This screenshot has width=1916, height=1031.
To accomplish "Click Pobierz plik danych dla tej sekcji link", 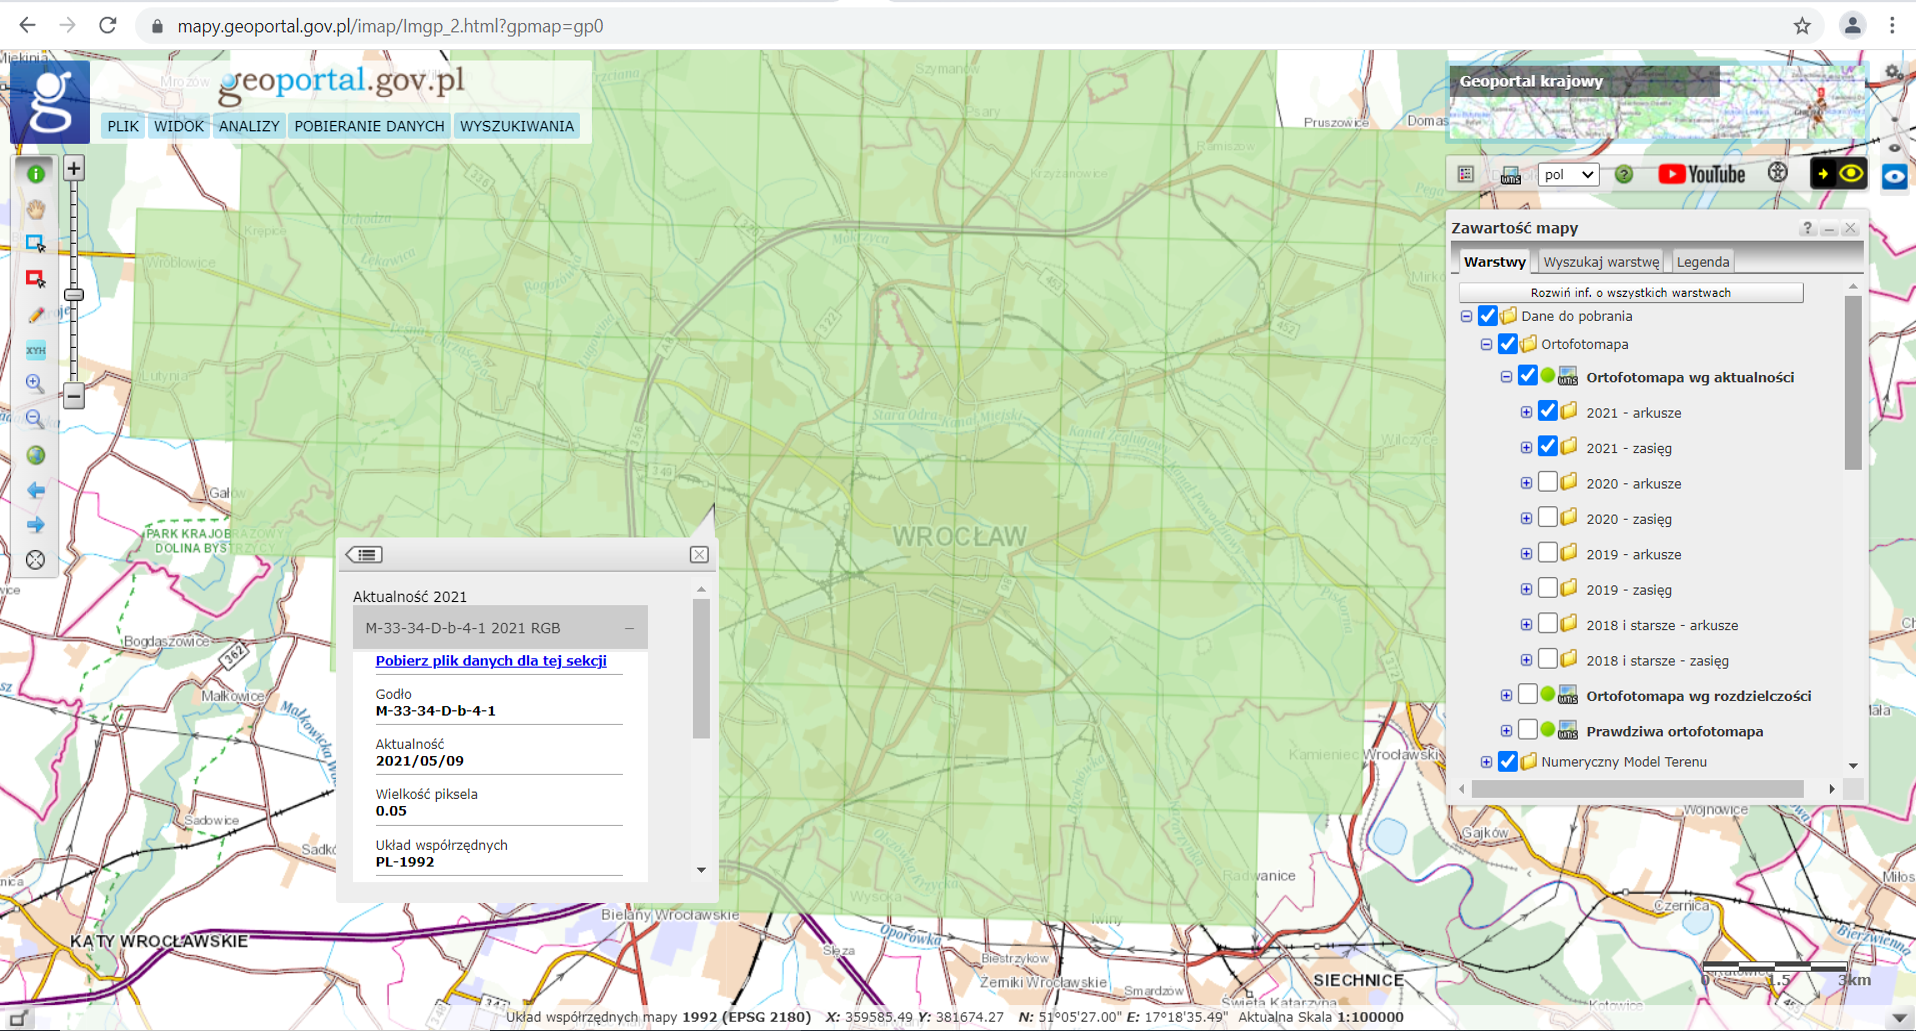I will (490, 660).
